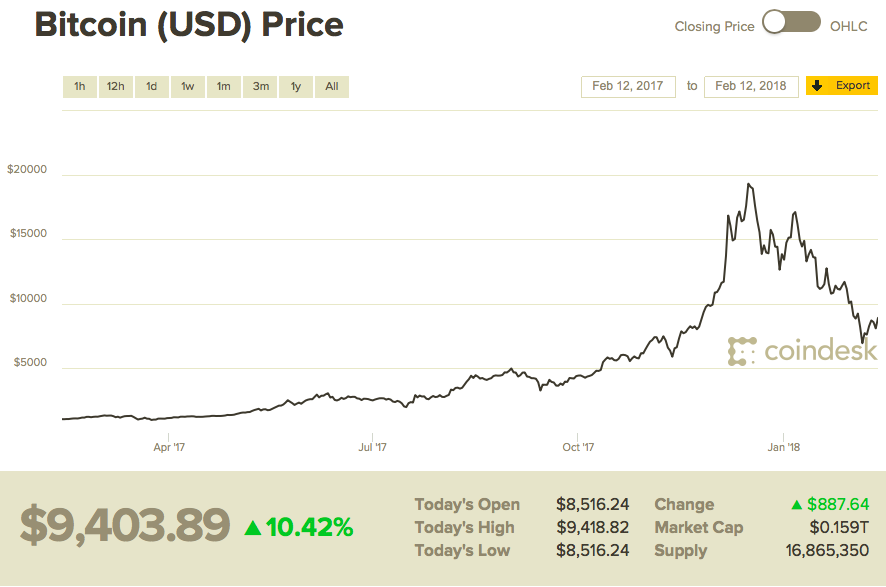Click the Closing Price label
886x587 pixels.
click(714, 27)
